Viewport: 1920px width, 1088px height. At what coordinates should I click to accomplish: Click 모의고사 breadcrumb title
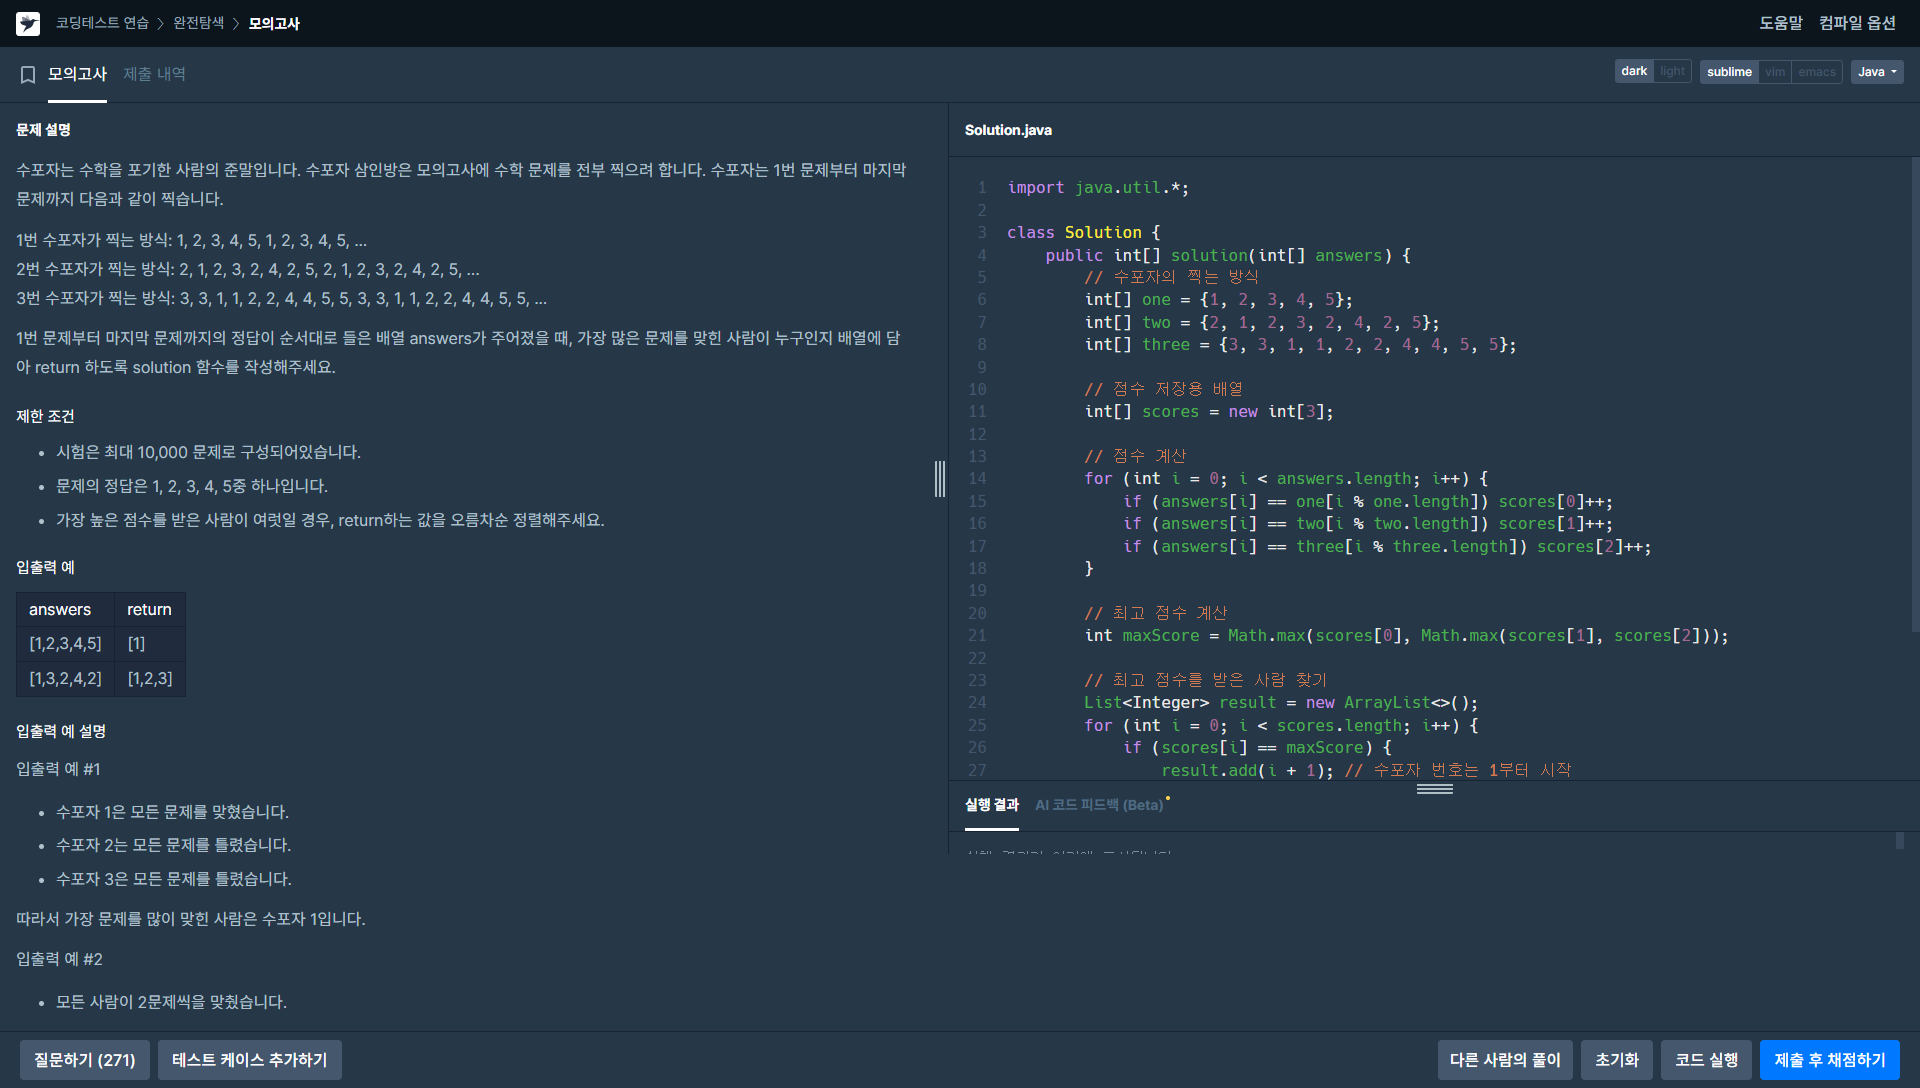click(274, 23)
